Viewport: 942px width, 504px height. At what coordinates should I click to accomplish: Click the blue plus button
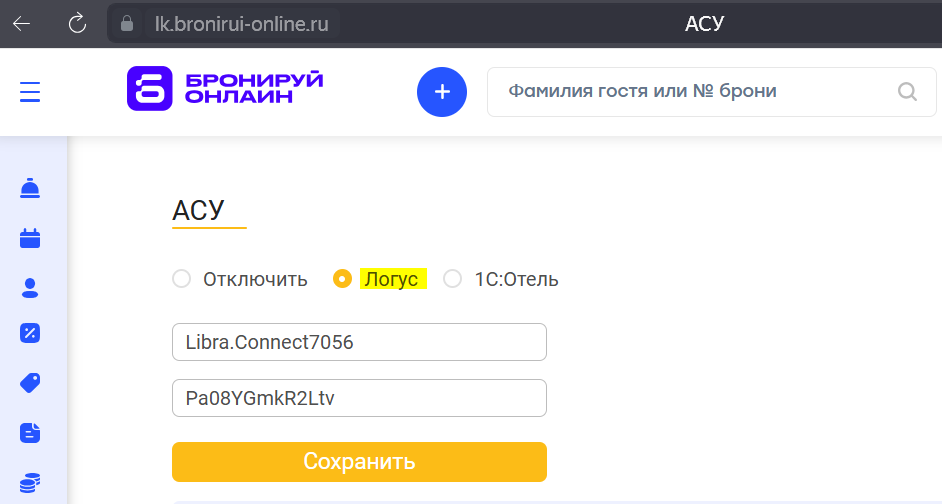(x=442, y=92)
